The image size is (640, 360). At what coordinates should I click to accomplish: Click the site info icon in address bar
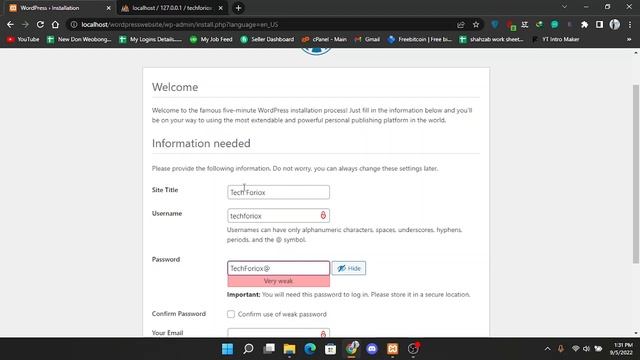pyautogui.click(x=74, y=24)
